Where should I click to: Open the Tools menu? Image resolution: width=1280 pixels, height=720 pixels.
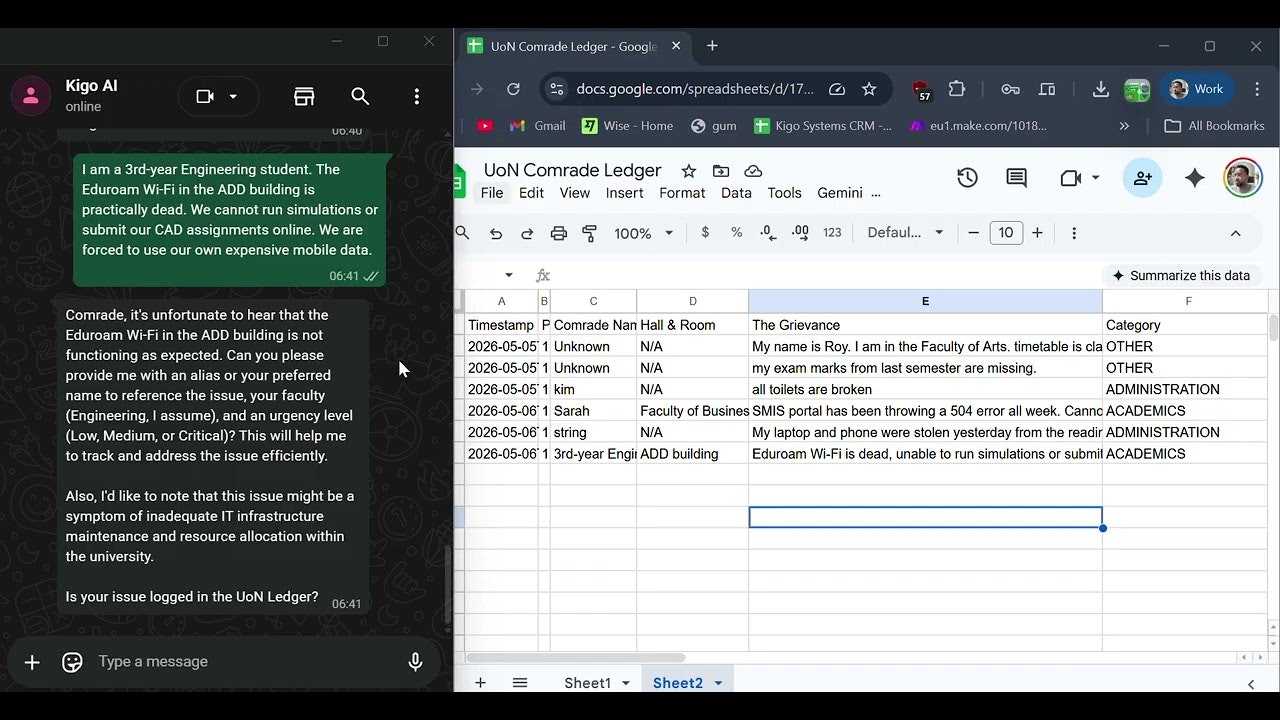point(784,193)
